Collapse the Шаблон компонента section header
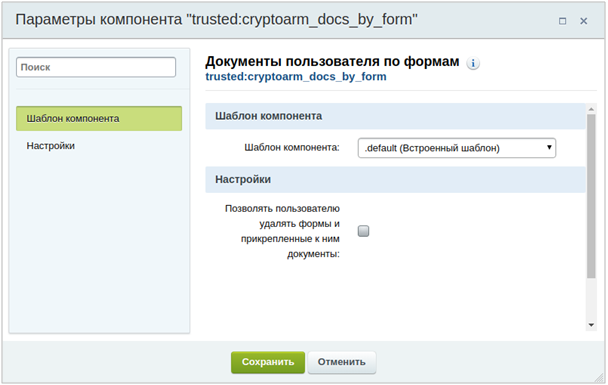This screenshot has width=608, height=385. click(395, 116)
